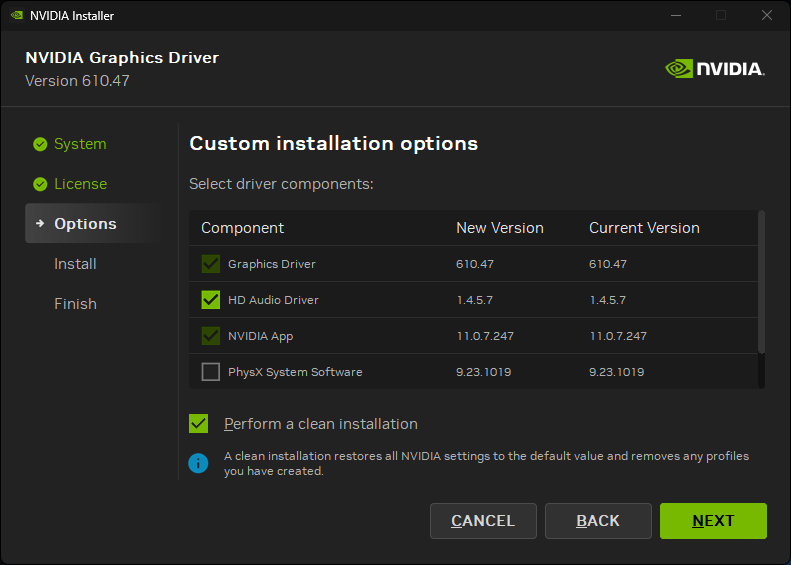Click the Custom installation options heading

[333, 144]
